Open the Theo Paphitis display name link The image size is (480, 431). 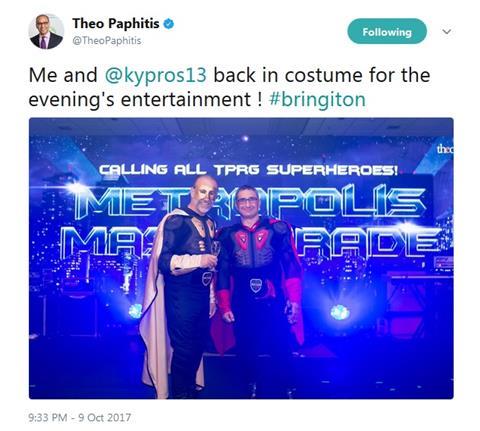click(x=116, y=24)
